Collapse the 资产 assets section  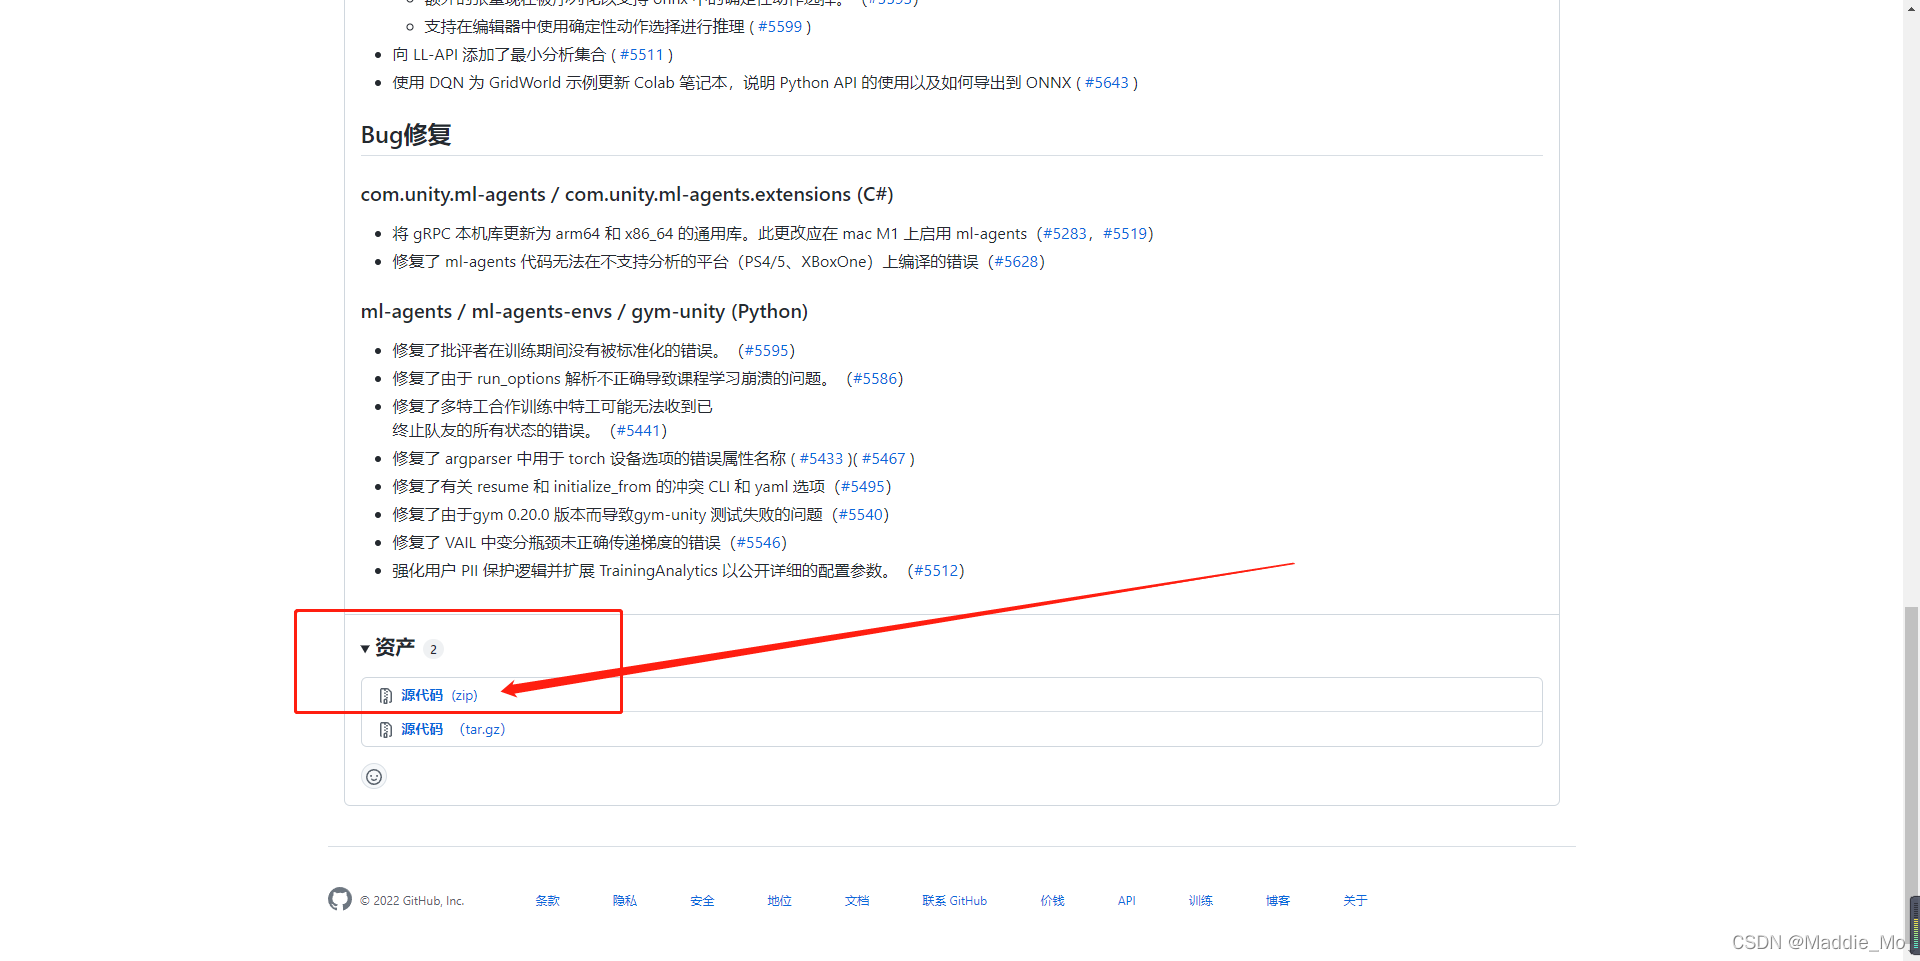tap(388, 648)
